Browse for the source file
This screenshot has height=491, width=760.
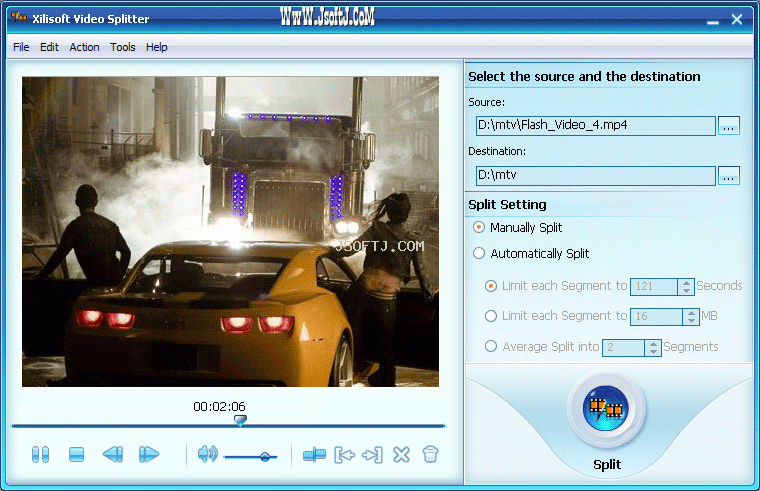click(x=728, y=126)
